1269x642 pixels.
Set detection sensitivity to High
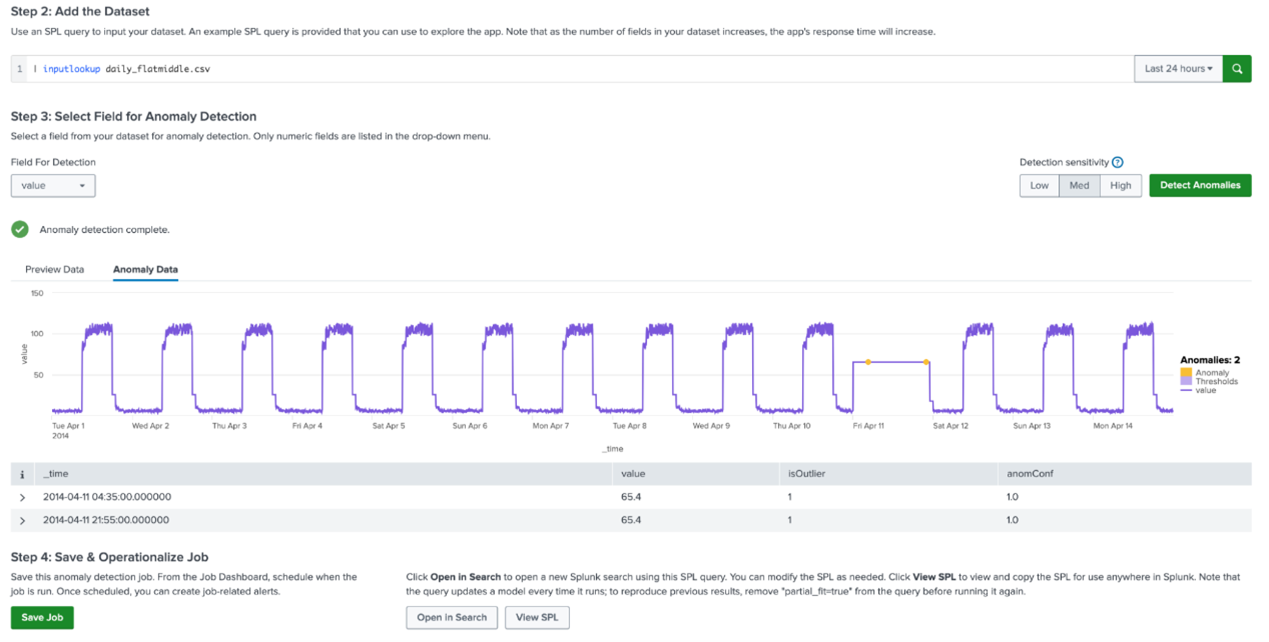1120,185
